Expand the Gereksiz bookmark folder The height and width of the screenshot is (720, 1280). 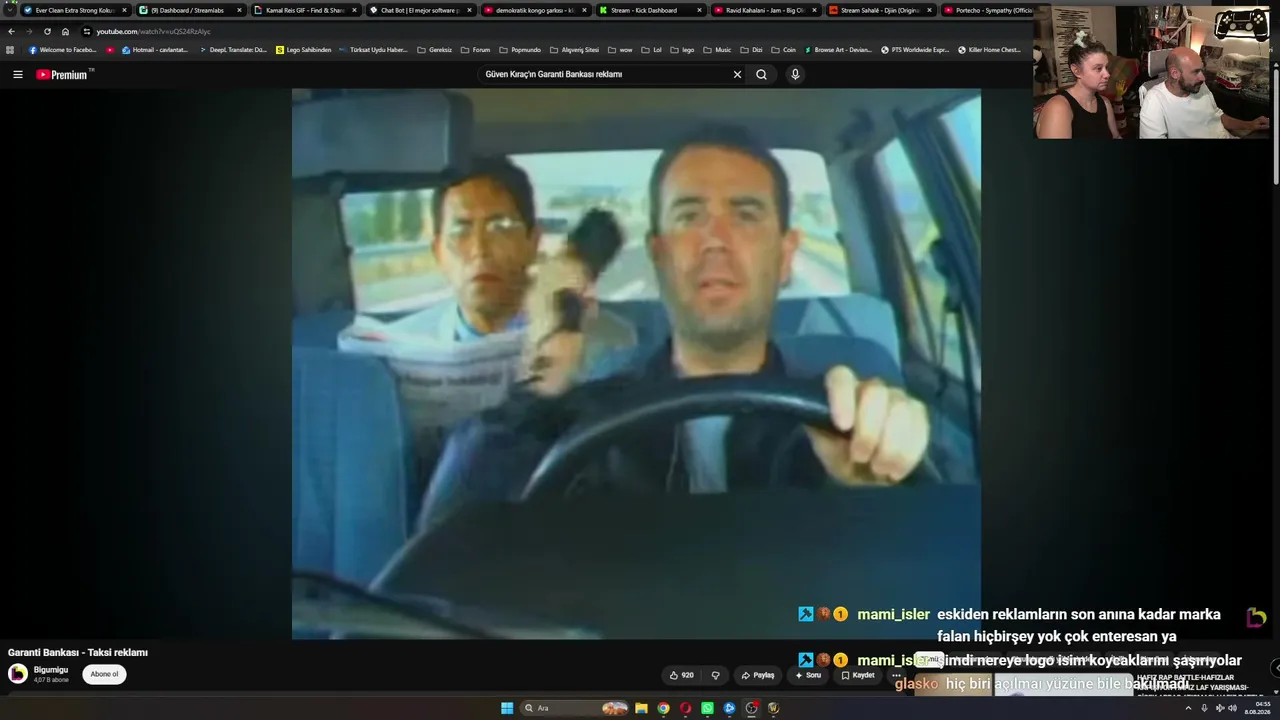point(435,49)
